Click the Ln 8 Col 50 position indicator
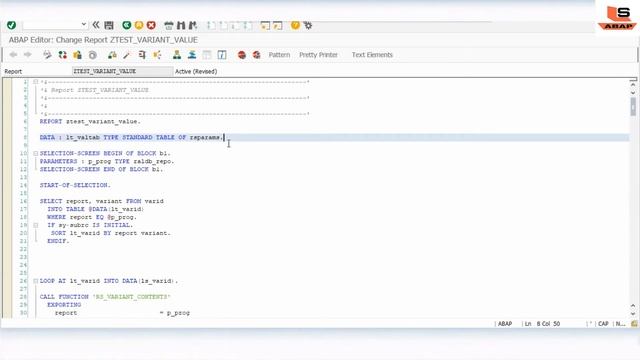640x360 pixels. pos(542,324)
